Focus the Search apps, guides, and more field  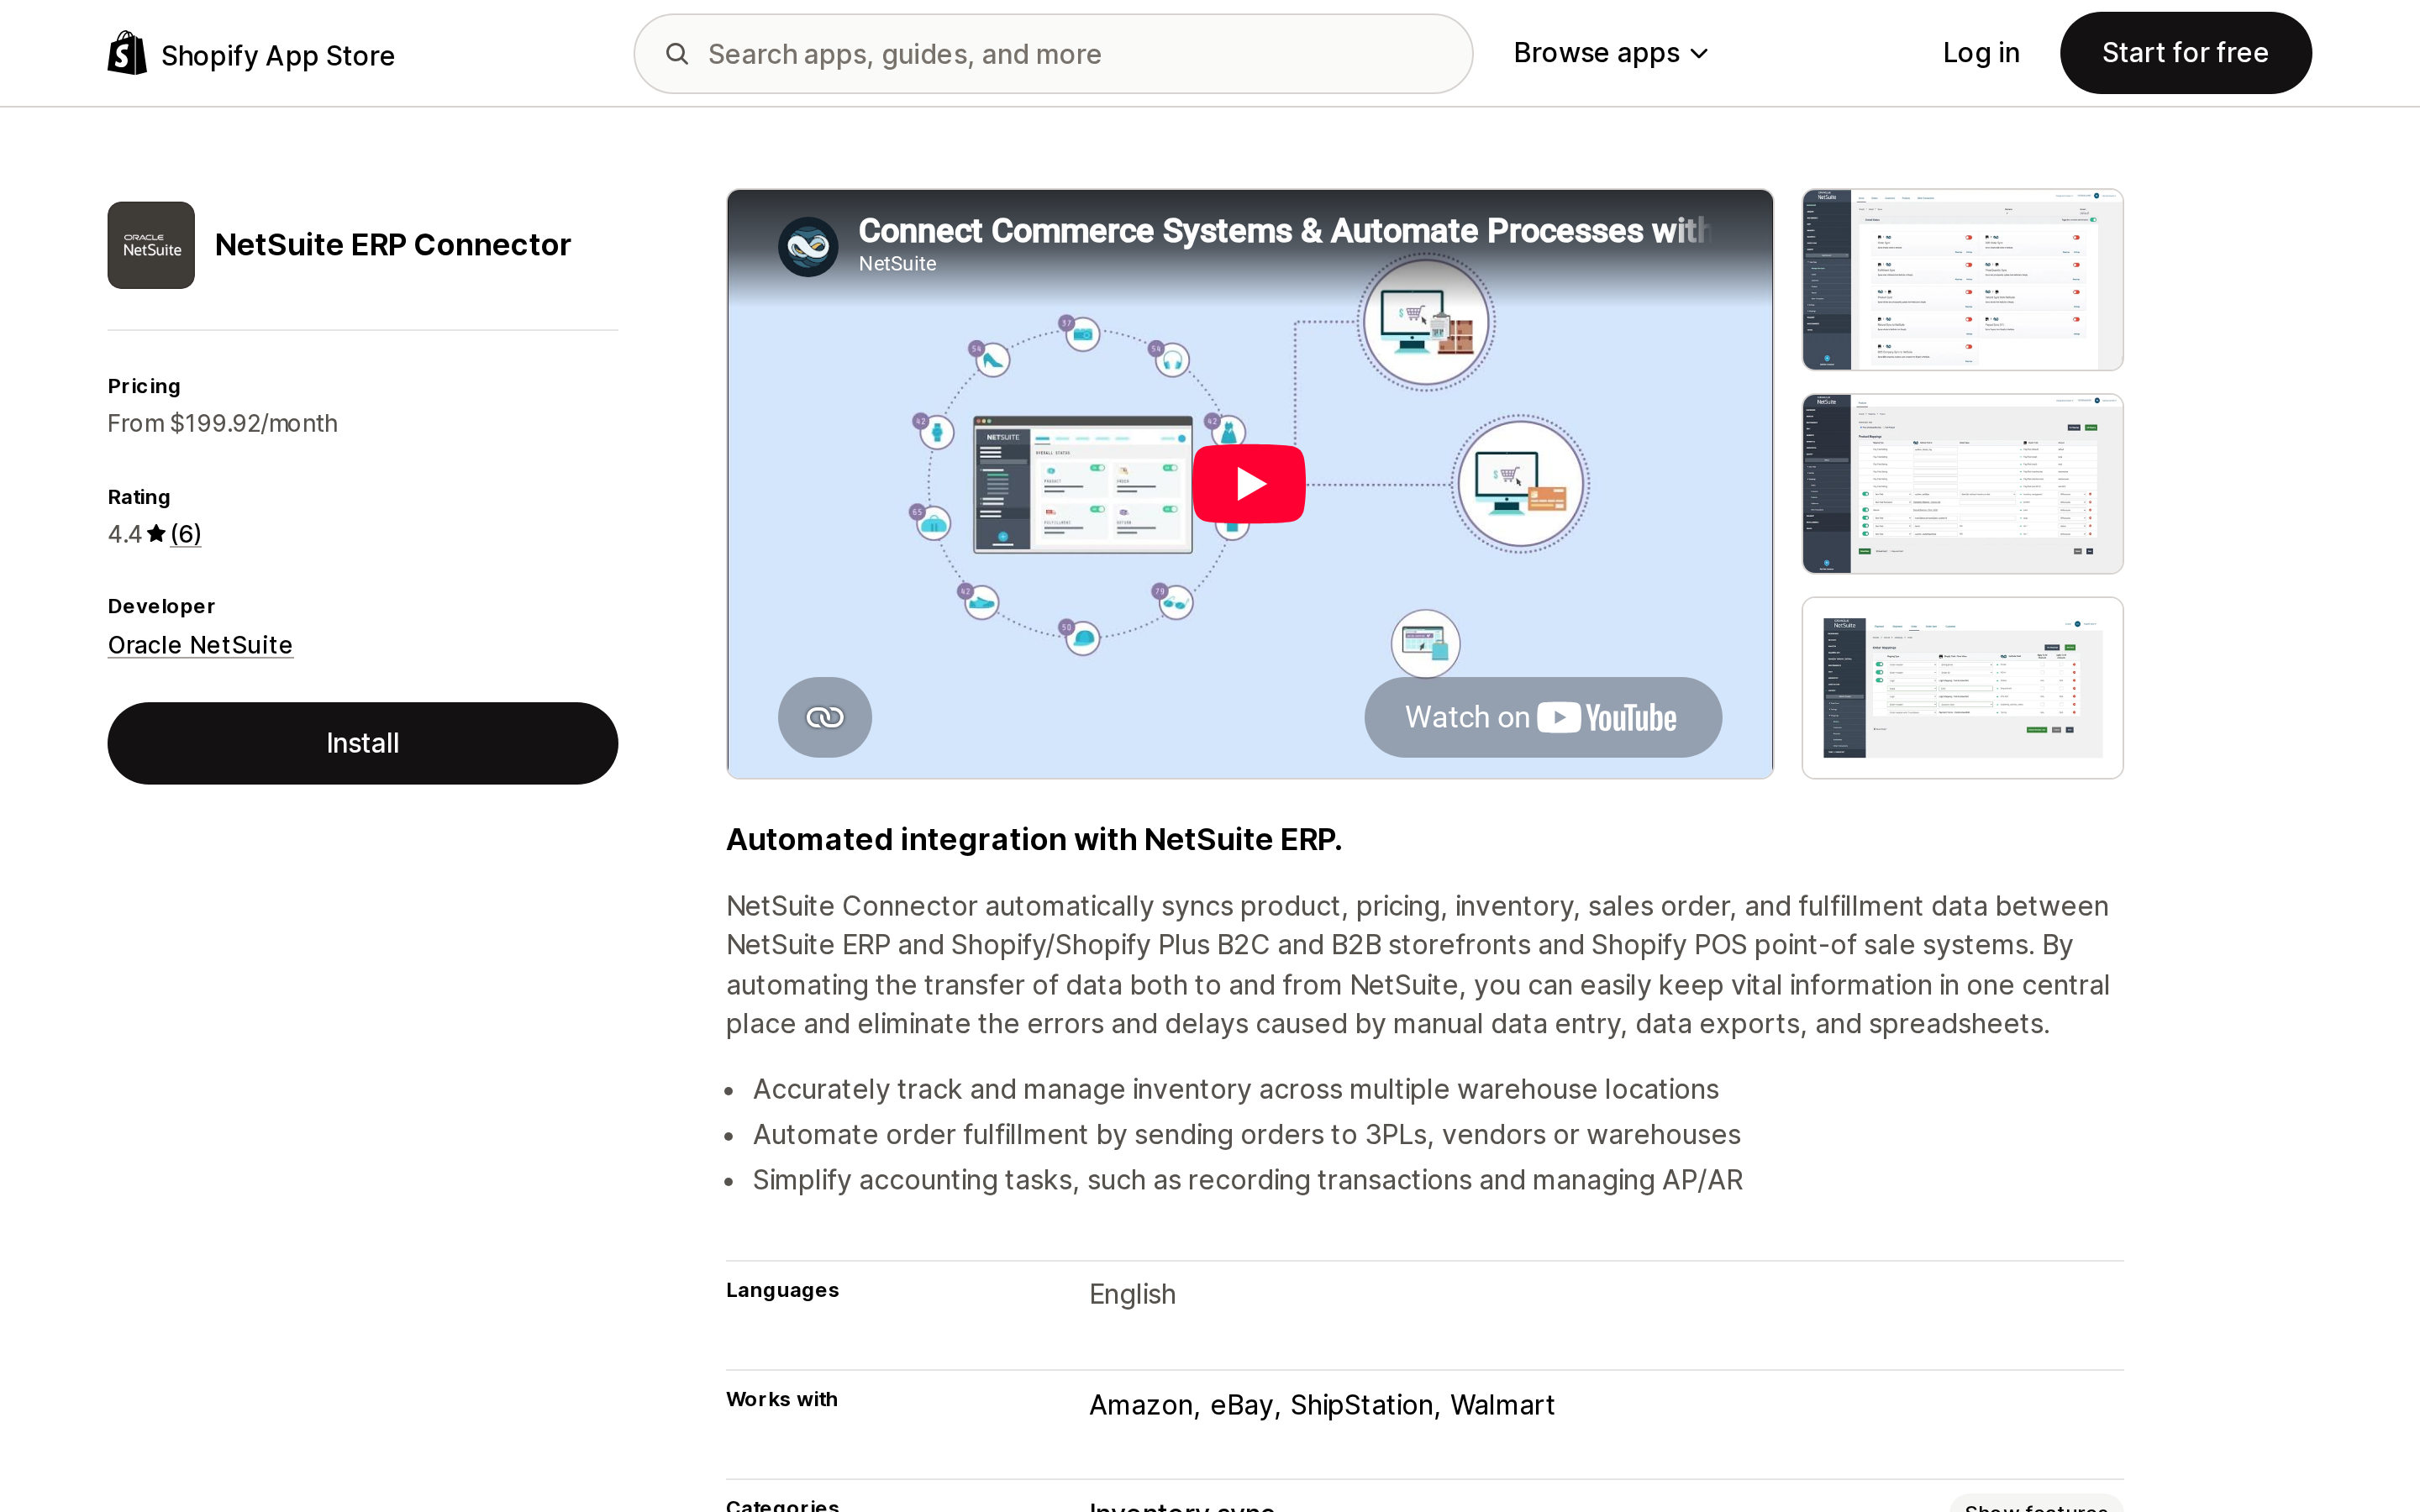(x=1053, y=54)
